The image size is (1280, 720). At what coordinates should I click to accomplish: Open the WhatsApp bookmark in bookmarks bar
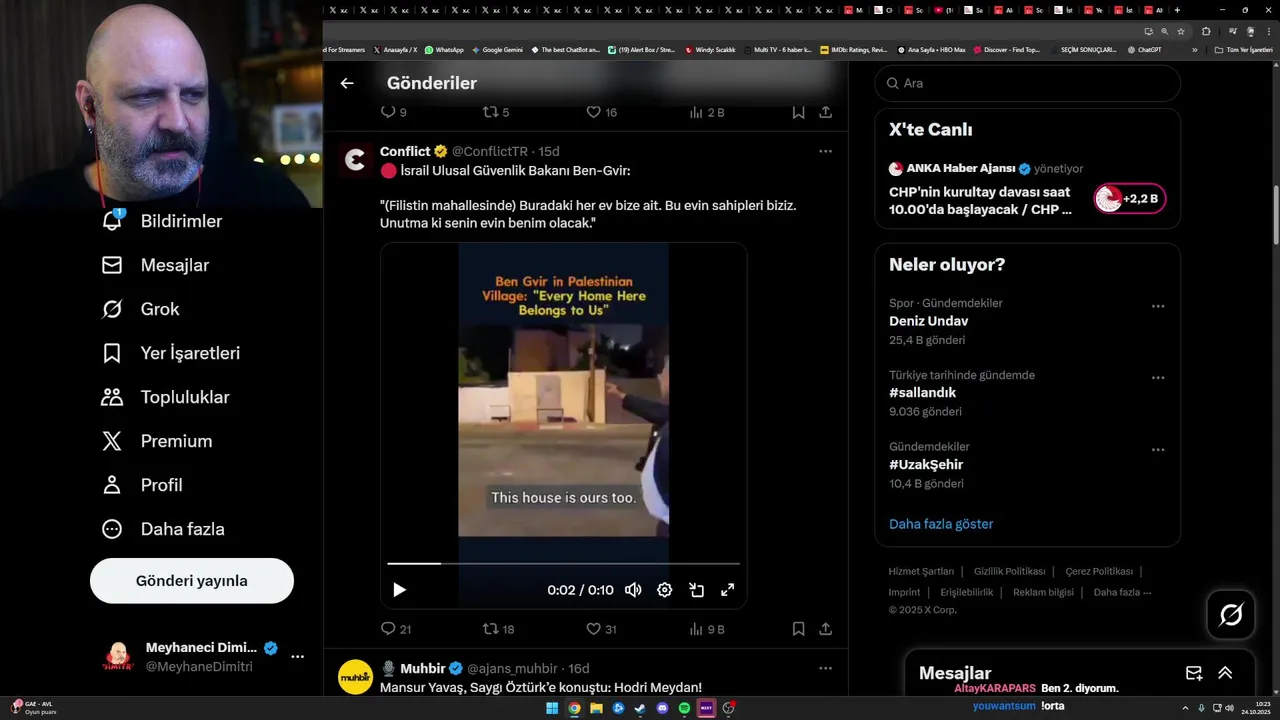tap(444, 49)
